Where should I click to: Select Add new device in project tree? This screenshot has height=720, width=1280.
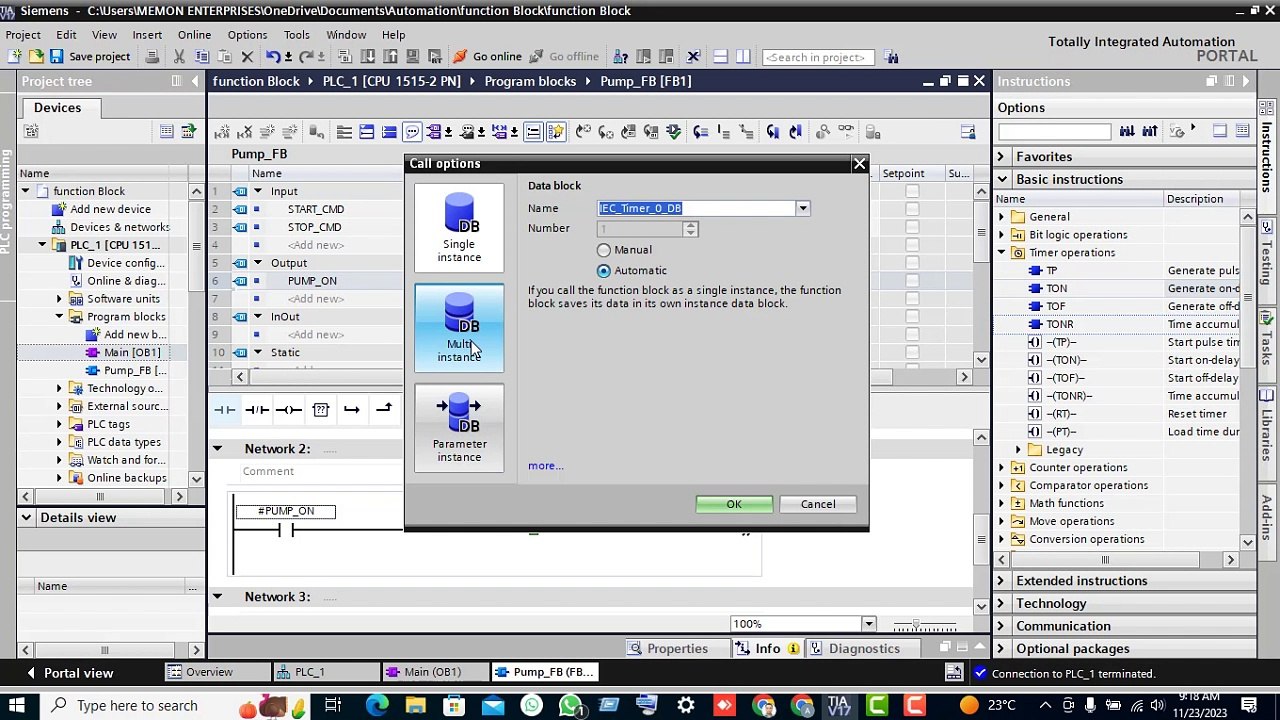pyautogui.click(x=111, y=209)
